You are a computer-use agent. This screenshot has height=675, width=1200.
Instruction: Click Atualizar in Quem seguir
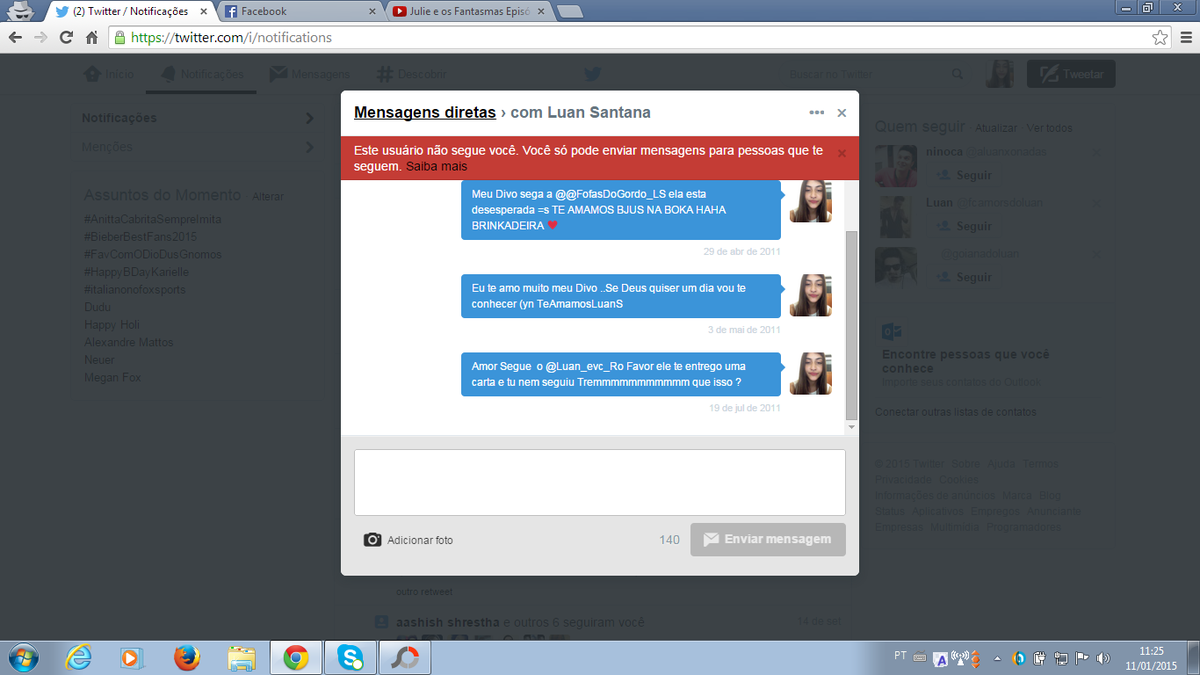pos(996,129)
